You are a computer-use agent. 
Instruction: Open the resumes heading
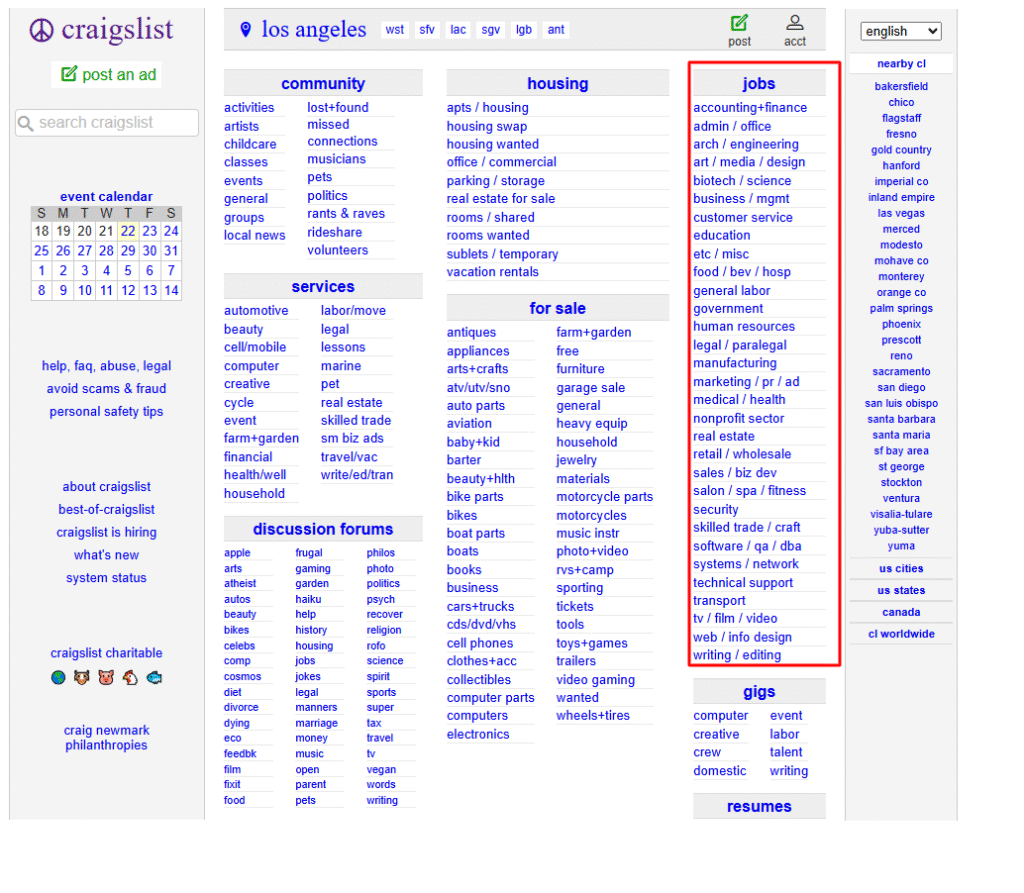coord(759,807)
